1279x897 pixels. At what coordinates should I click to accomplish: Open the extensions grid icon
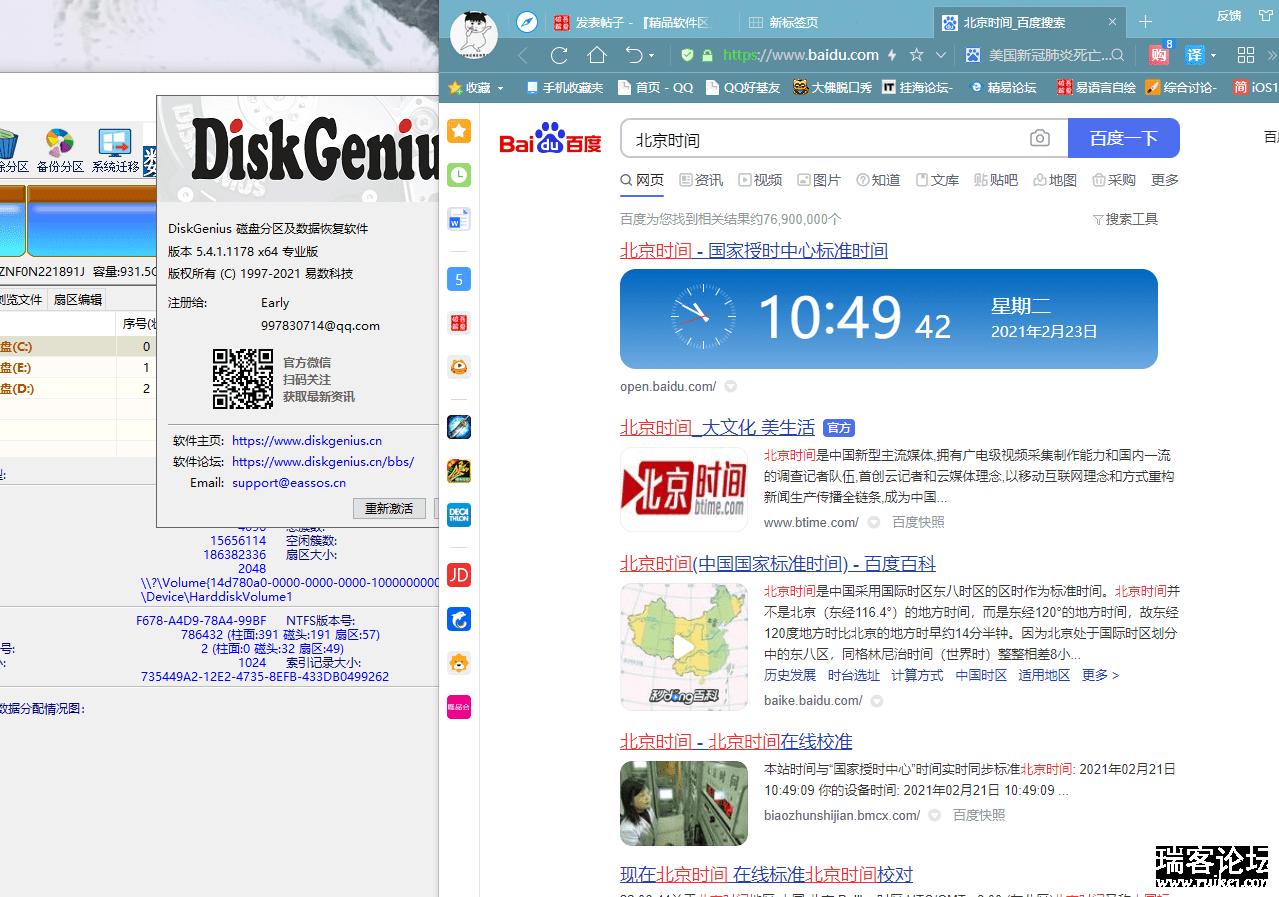[x=1246, y=55]
